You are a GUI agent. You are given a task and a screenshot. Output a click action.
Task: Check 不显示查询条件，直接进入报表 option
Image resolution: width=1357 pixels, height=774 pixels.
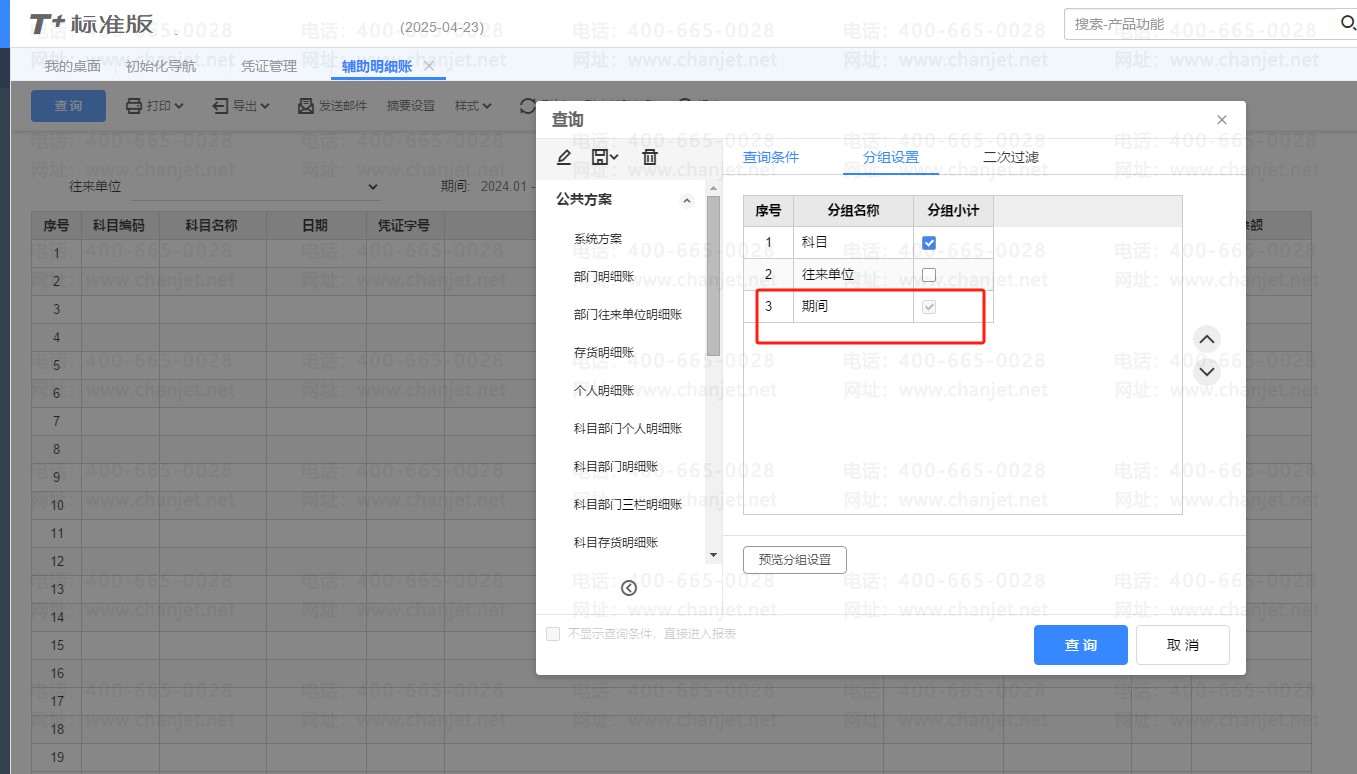coord(553,634)
